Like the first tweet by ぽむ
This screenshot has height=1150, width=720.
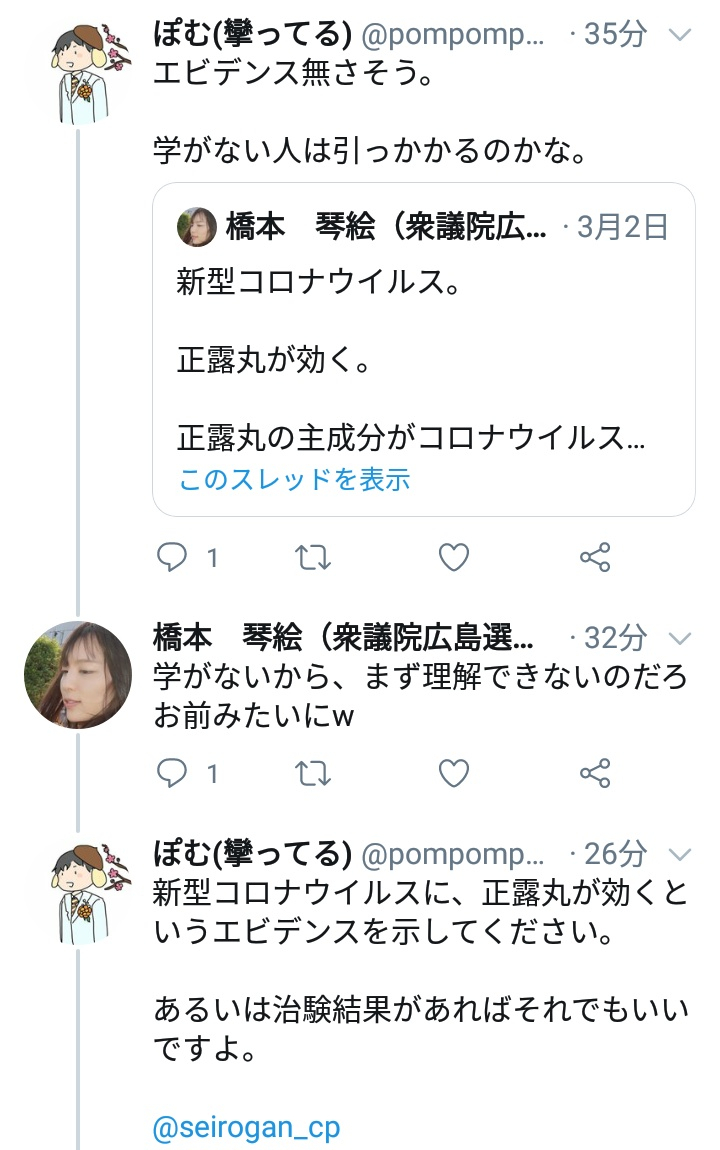click(454, 557)
